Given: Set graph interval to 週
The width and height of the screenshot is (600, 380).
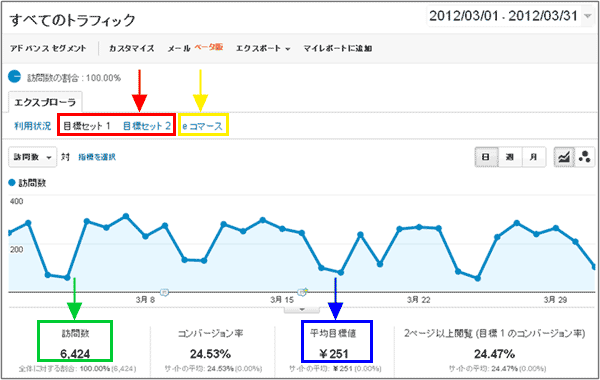Looking at the screenshot, I should [510, 157].
